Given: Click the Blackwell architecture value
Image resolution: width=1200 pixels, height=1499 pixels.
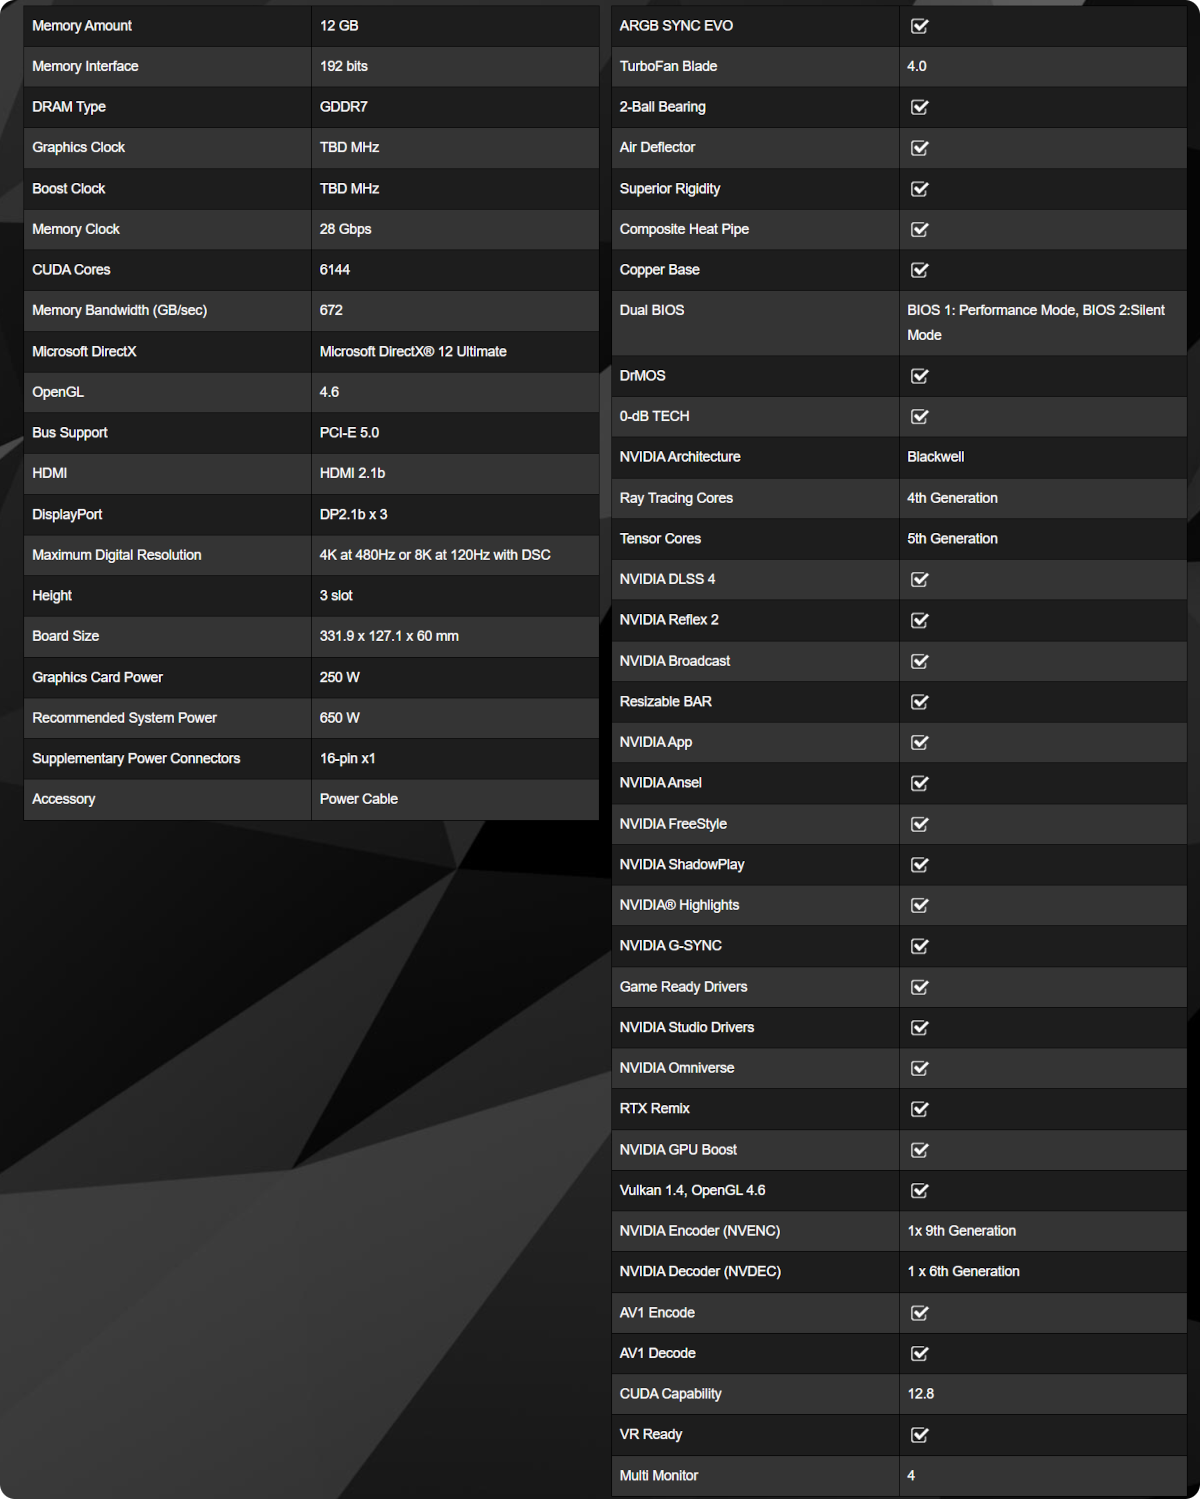Looking at the screenshot, I should [935, 457].
